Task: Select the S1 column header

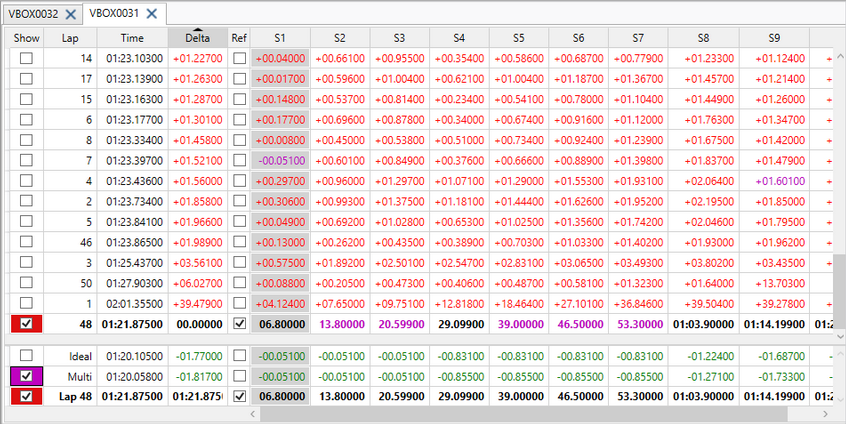Action: point(279,37)
